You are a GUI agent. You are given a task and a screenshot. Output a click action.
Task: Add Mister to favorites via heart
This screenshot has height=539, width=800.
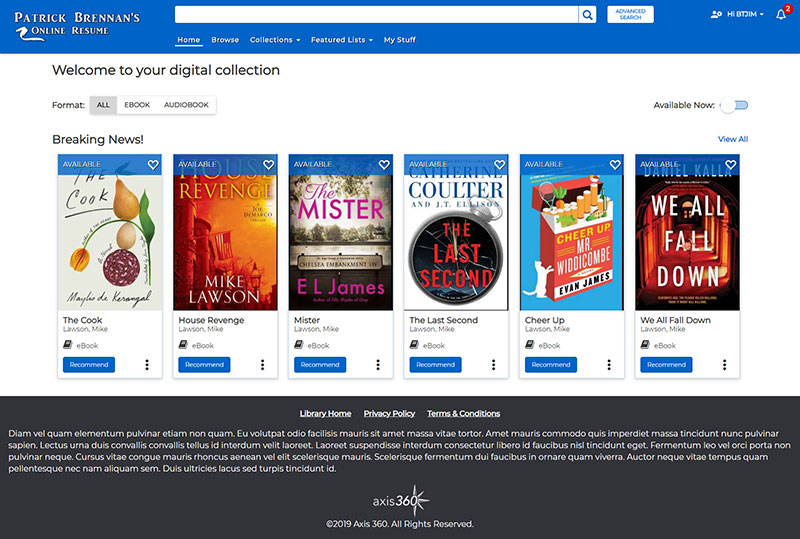(x=384, y=165)
